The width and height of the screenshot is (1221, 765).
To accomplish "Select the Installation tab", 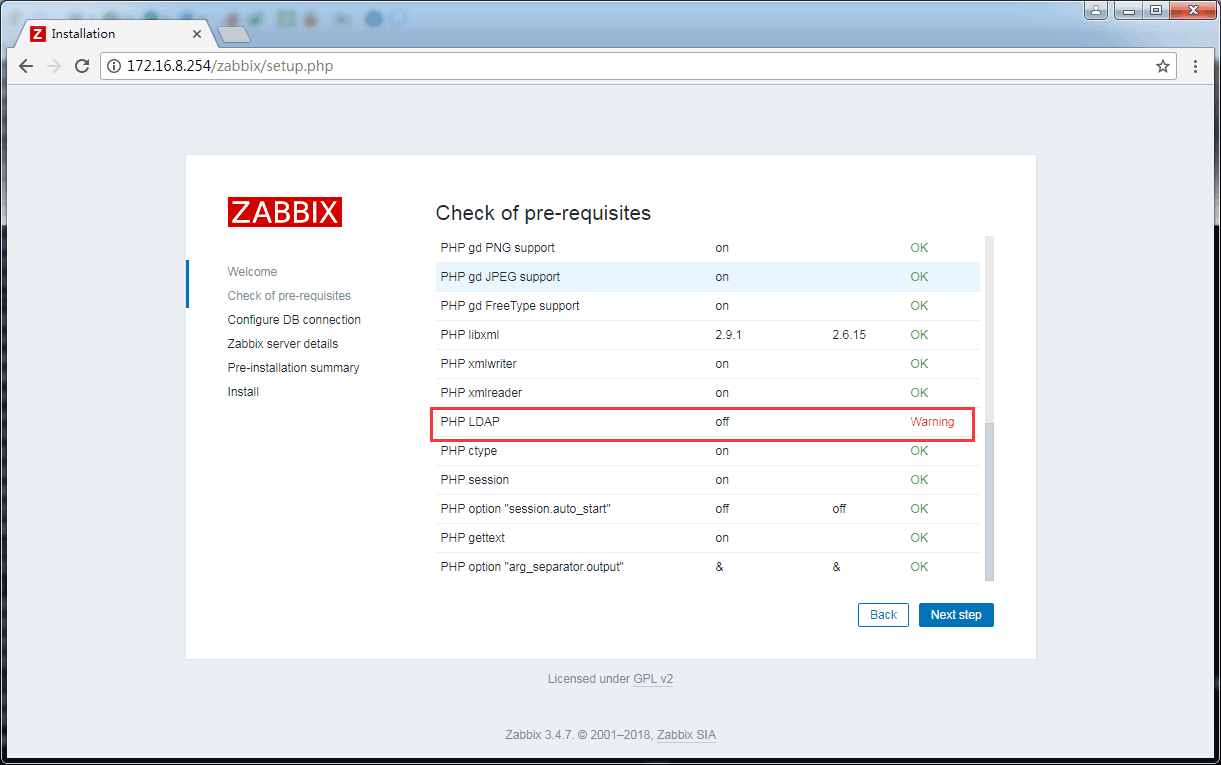I will (x=110, y=33).
